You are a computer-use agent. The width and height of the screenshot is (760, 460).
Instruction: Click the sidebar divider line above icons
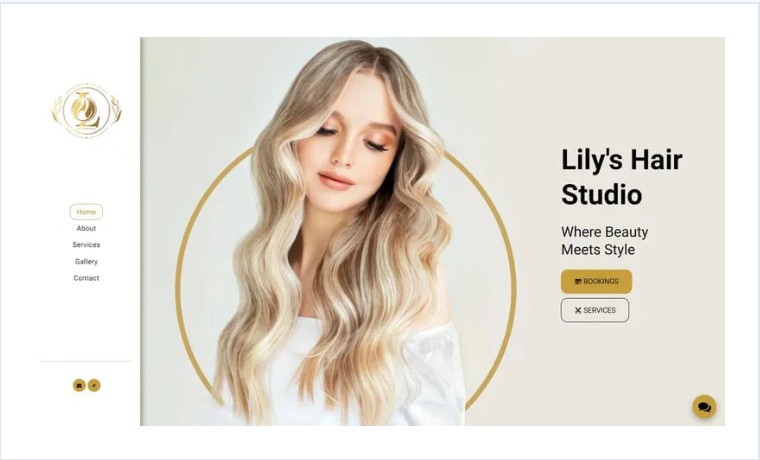(x=86, y=361)
